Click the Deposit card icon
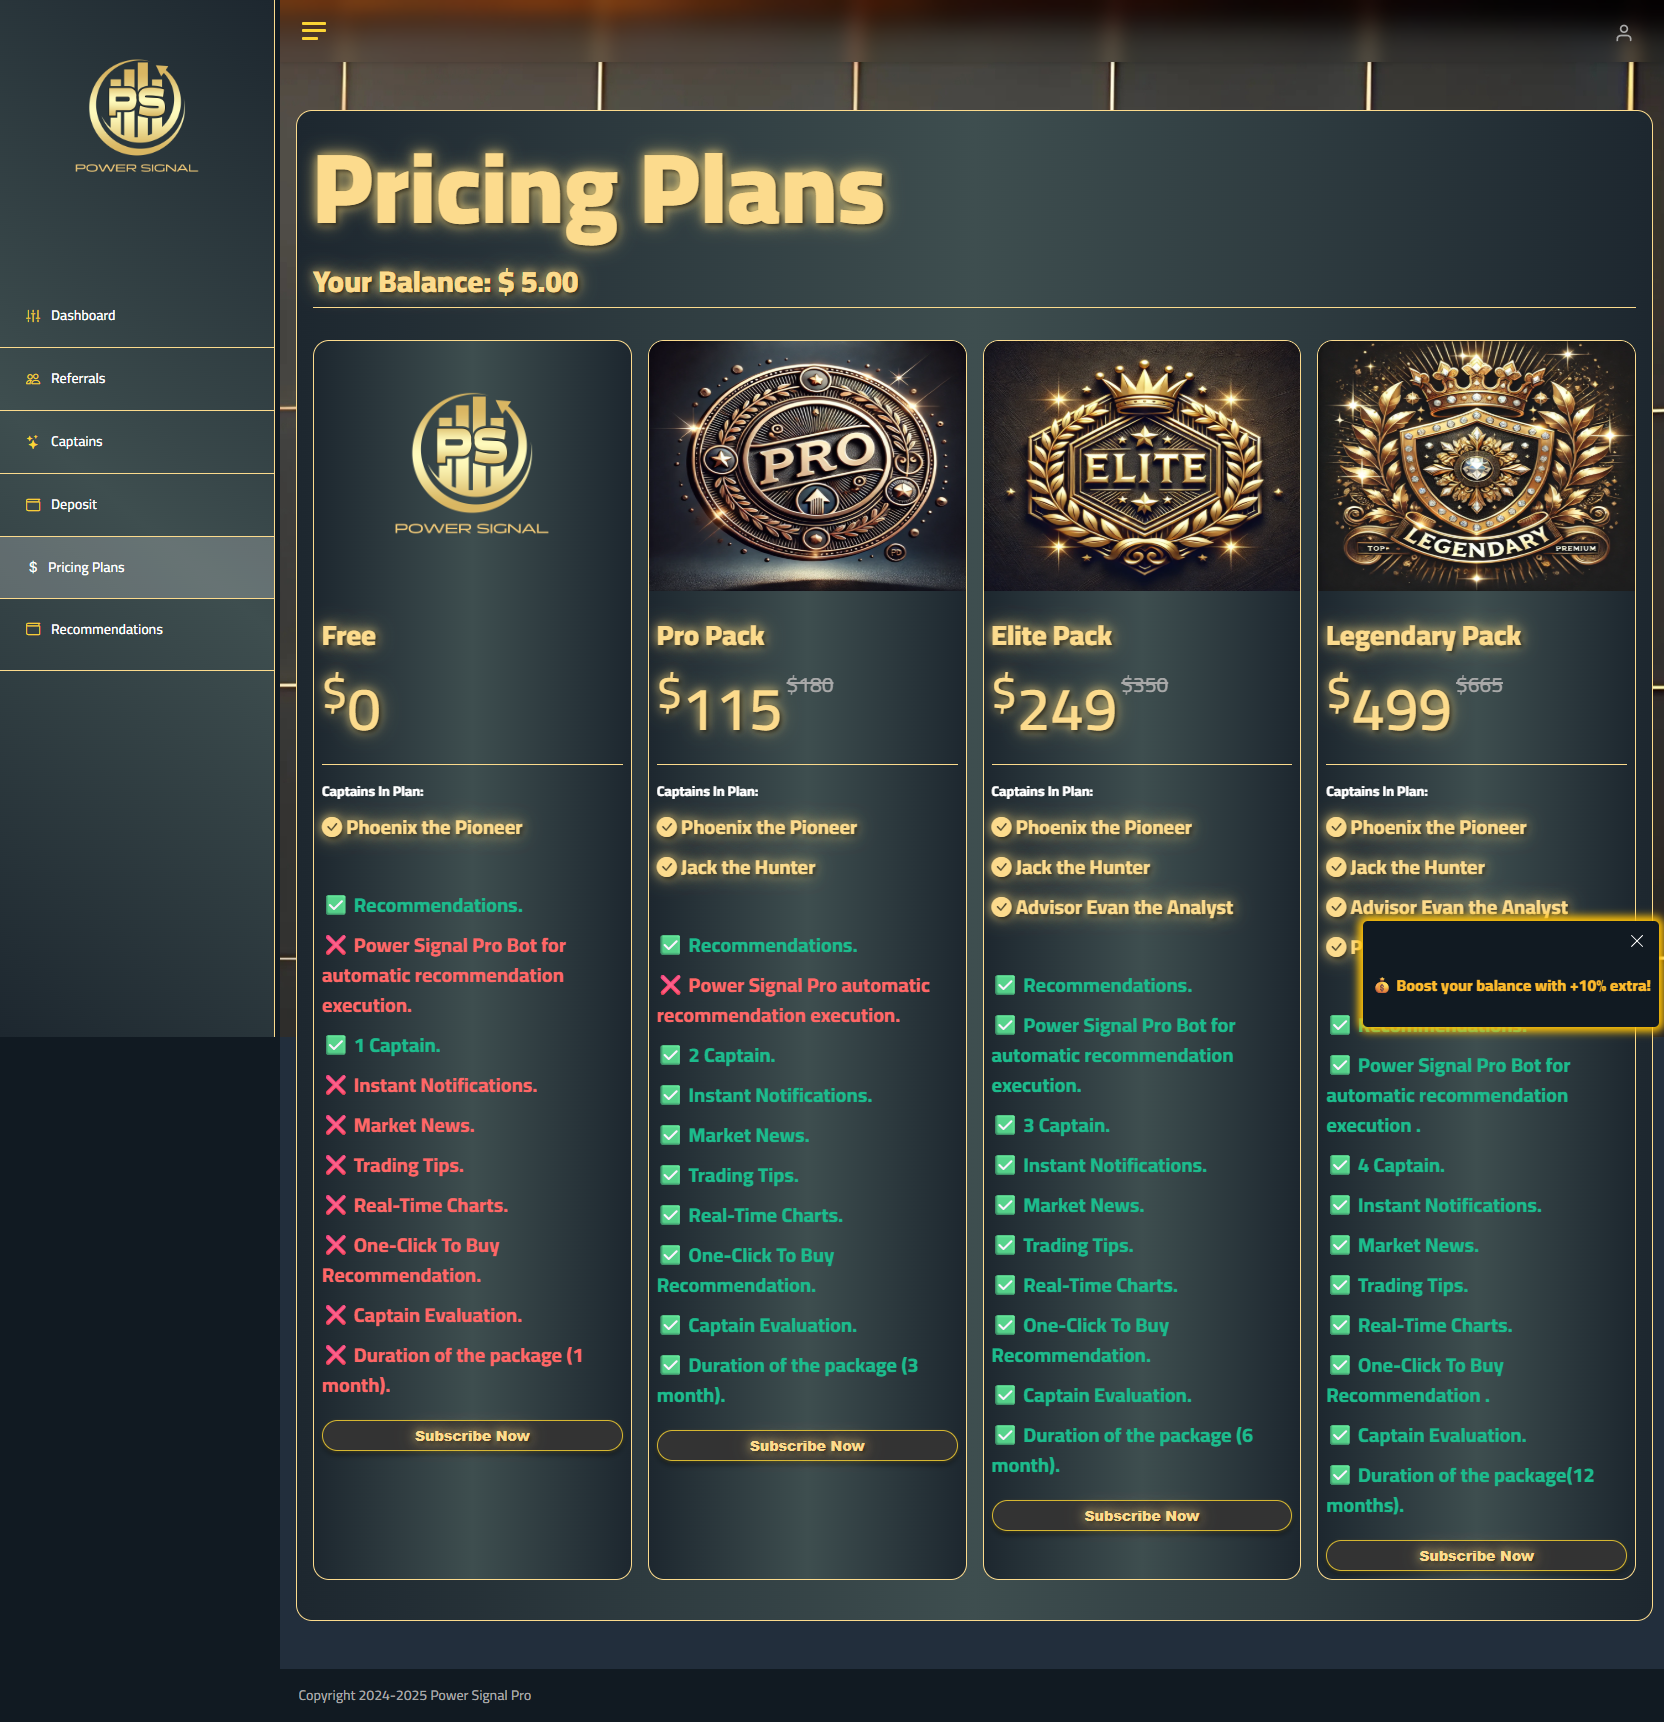 [x=33, y=505]
